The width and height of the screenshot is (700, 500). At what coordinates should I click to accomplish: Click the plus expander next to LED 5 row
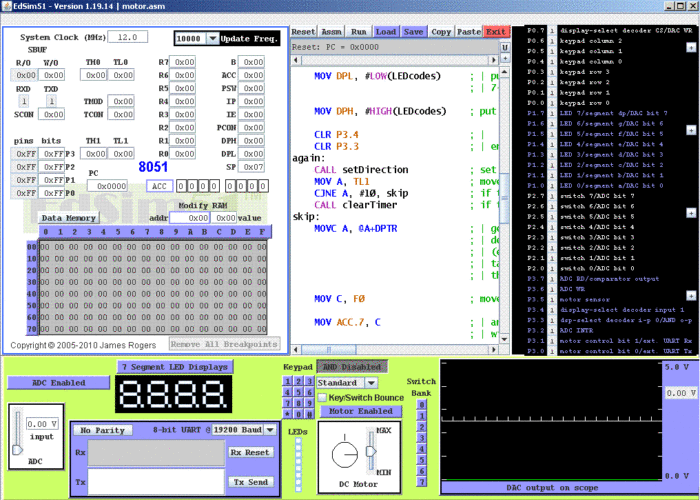pyautogui.click(x=691, y=130)
